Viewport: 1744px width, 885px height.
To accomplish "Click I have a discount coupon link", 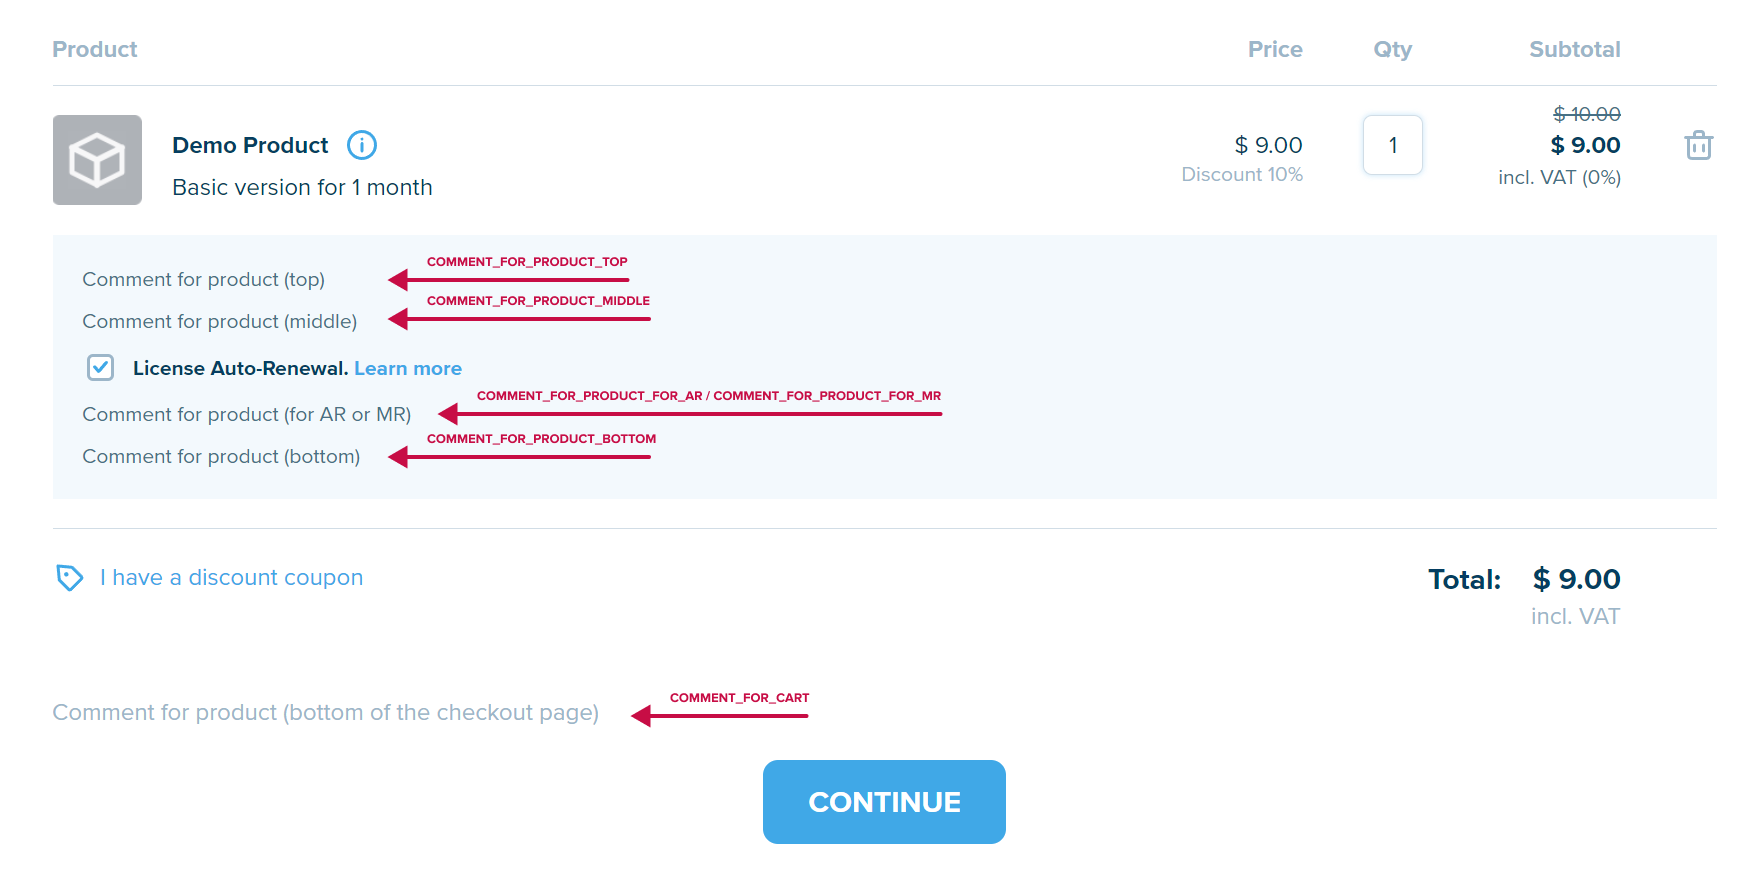I will [x=231, y=577].
